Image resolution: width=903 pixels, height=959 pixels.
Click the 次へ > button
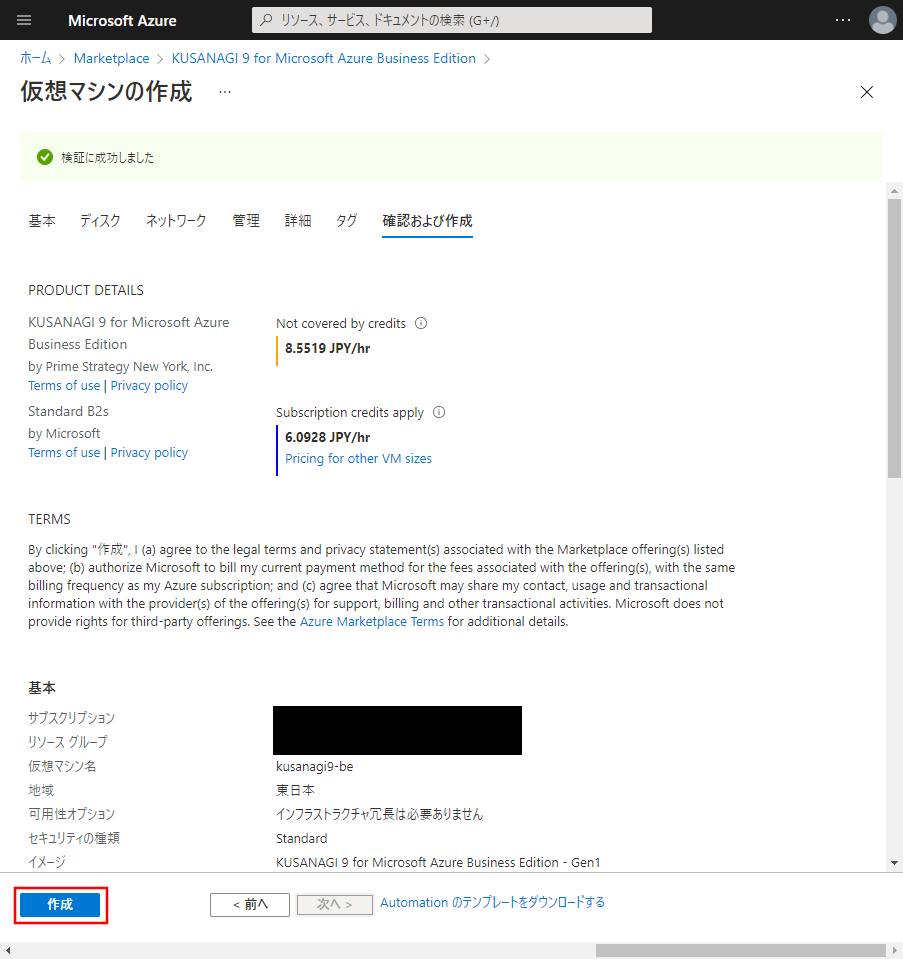(335, 905)
